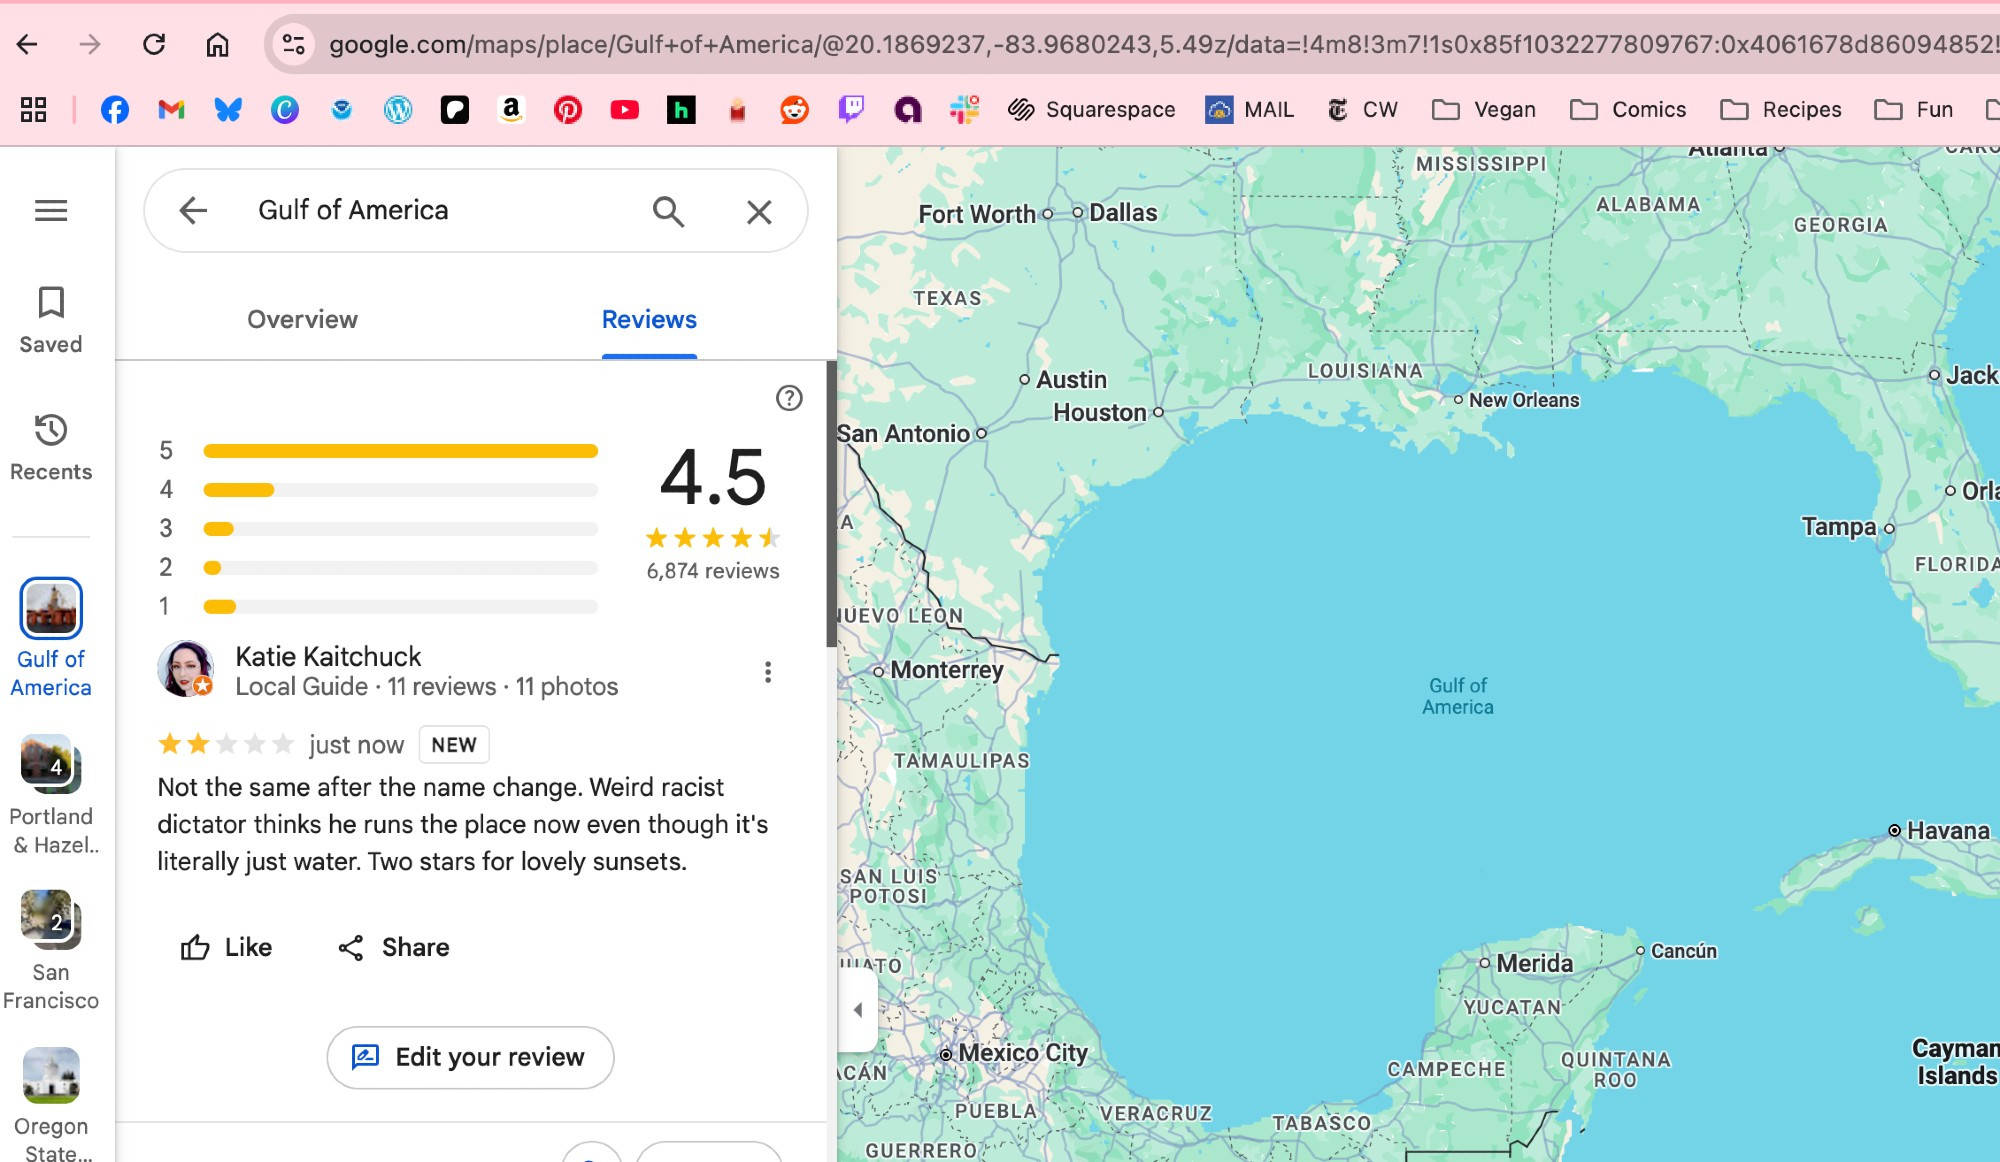
Task: Click the Tampa city label on map
Action: coord(1839,526)
